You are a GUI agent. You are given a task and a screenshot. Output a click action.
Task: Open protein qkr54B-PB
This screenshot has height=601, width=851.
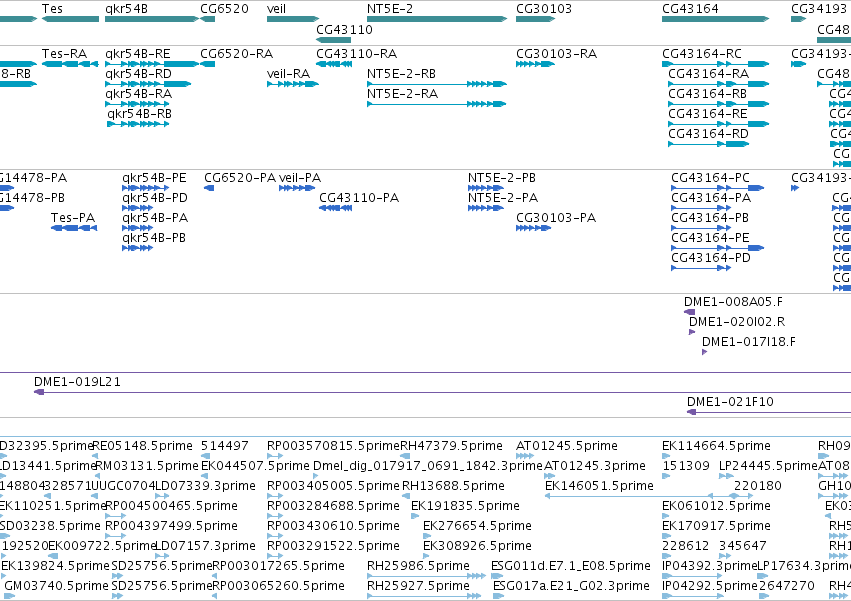[137, 248]
